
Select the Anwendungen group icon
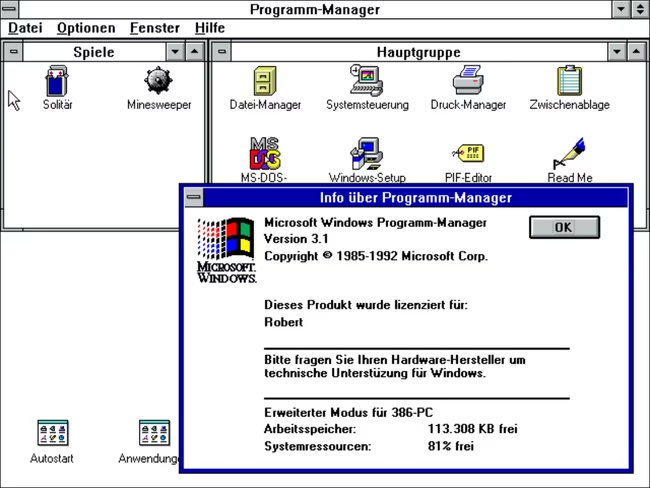154,432
